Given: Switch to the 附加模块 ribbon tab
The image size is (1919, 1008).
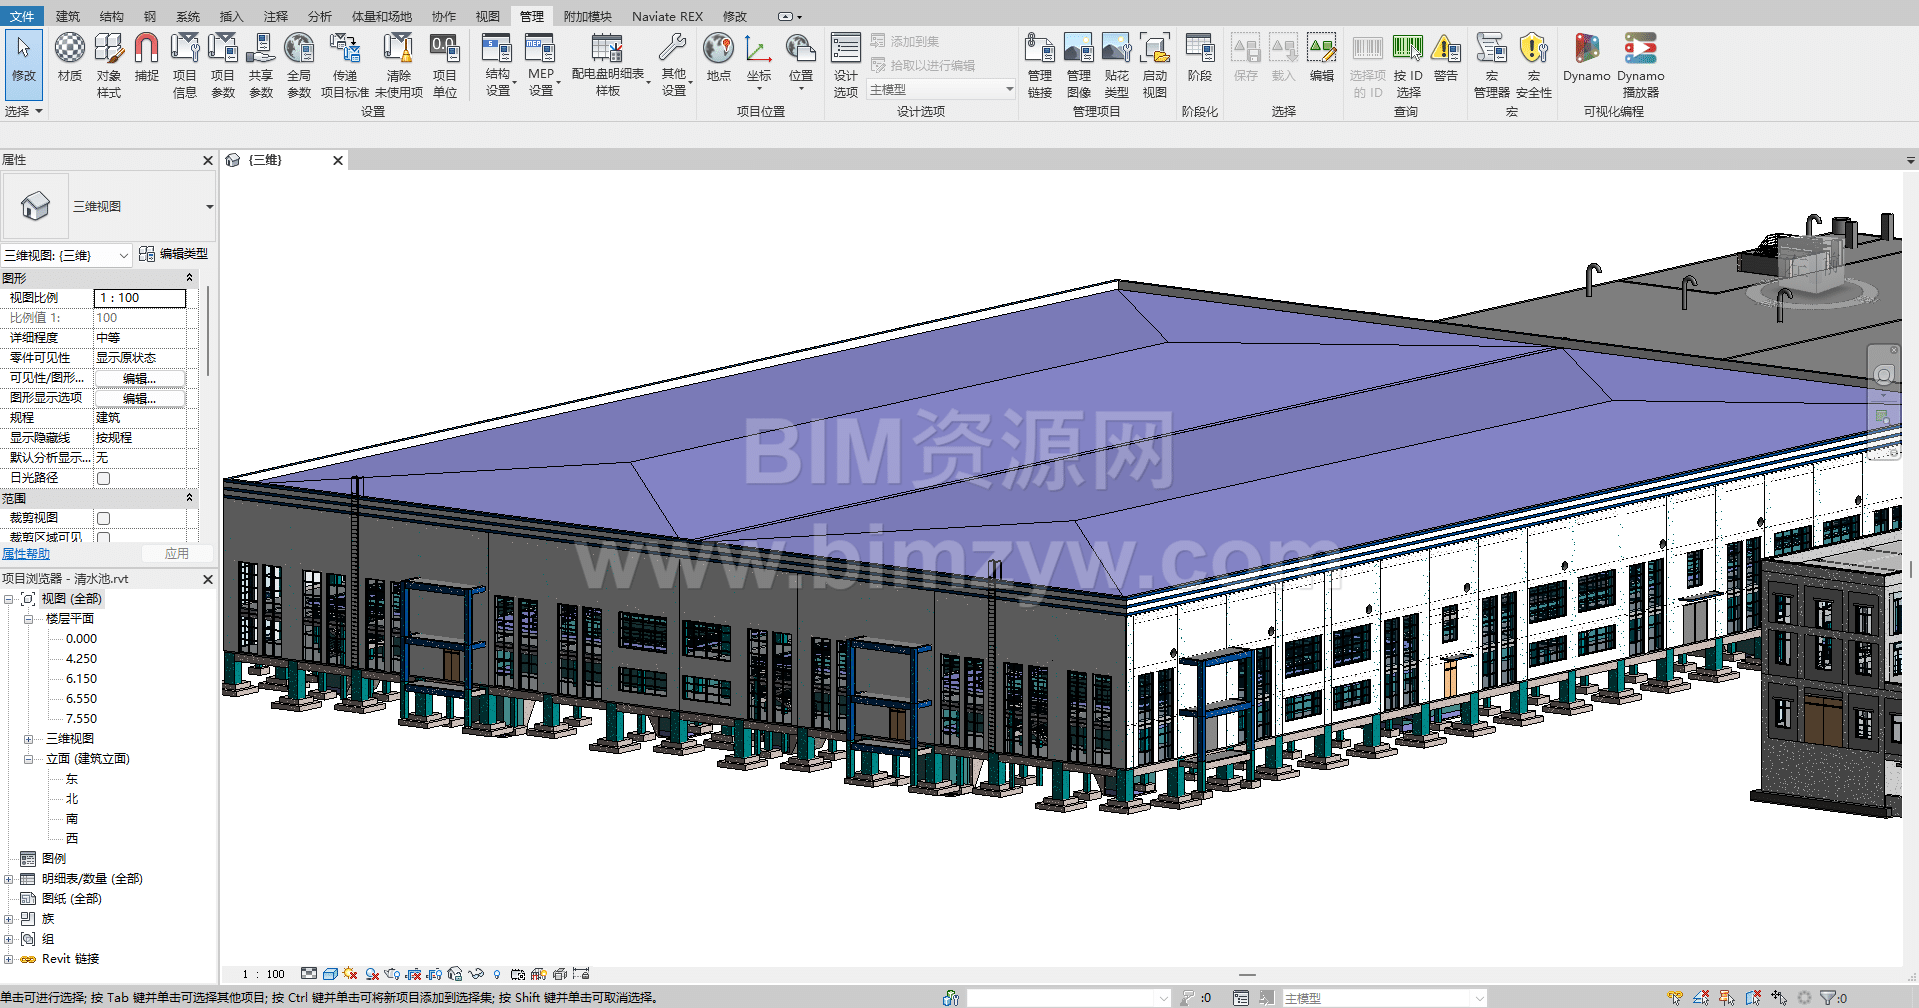Looking at the screenshot, I should point(588,16).
